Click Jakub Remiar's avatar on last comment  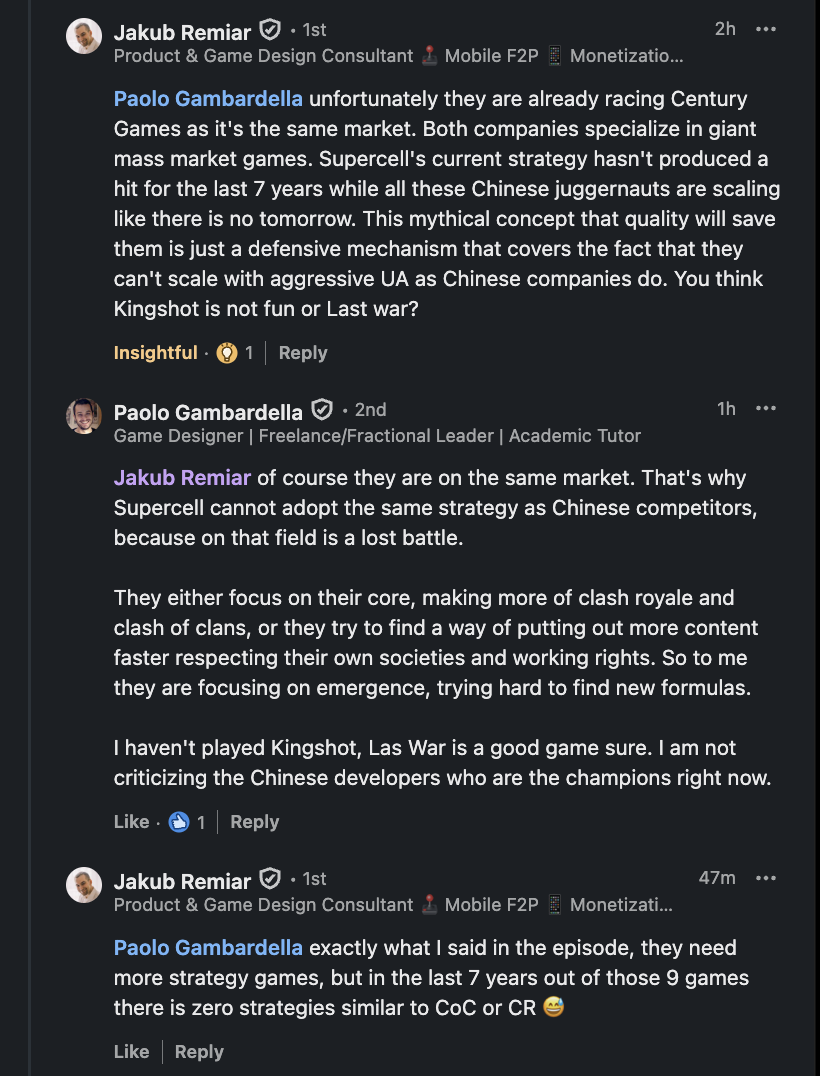pyautogui.click(x=84, y=885)
